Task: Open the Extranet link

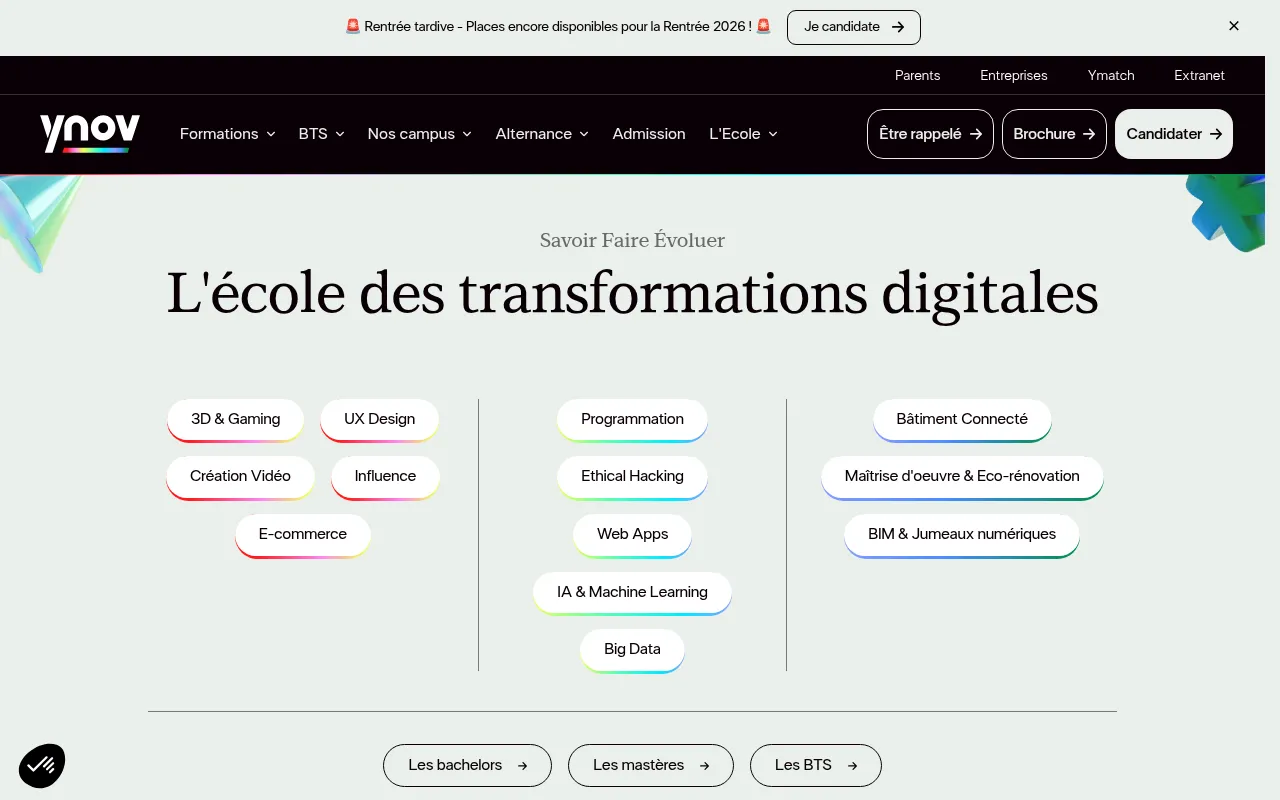Action: click(x=1199, y=75)
